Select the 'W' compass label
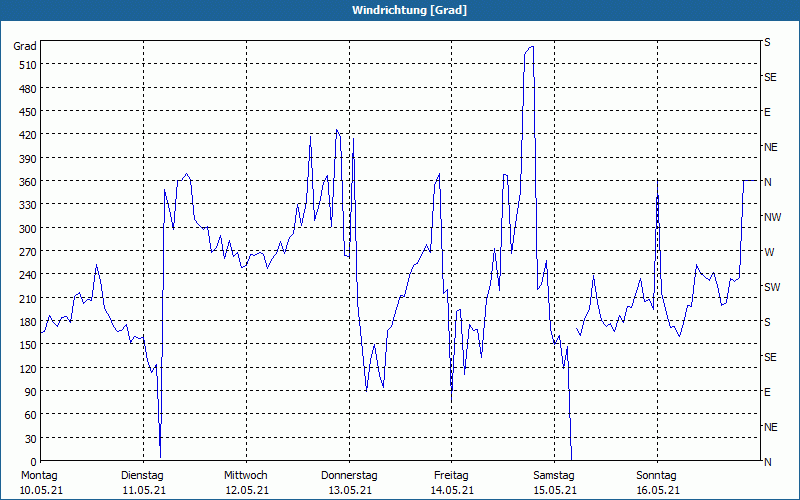The width and height of the screenshot is (800, 500). point(768,252)
